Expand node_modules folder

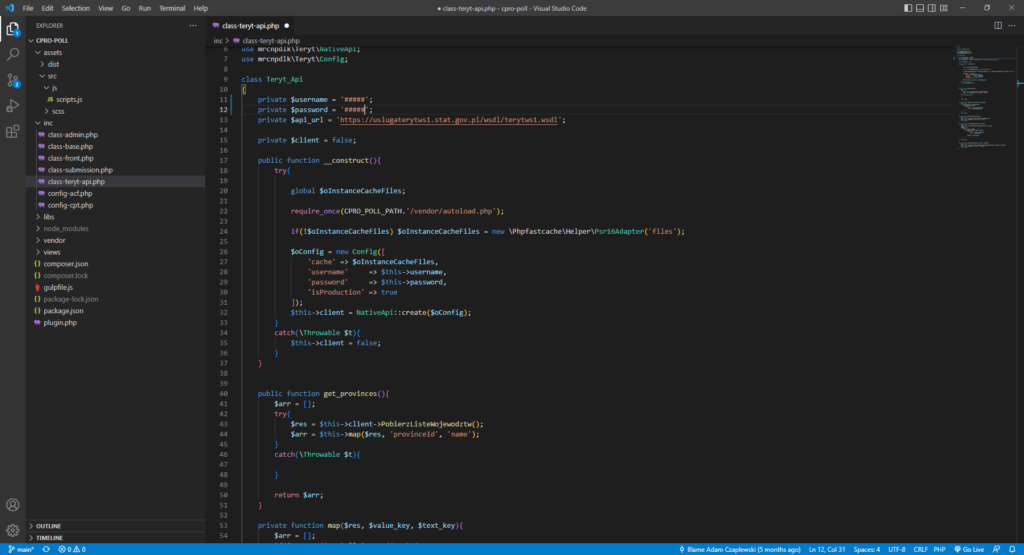point(116,229)
